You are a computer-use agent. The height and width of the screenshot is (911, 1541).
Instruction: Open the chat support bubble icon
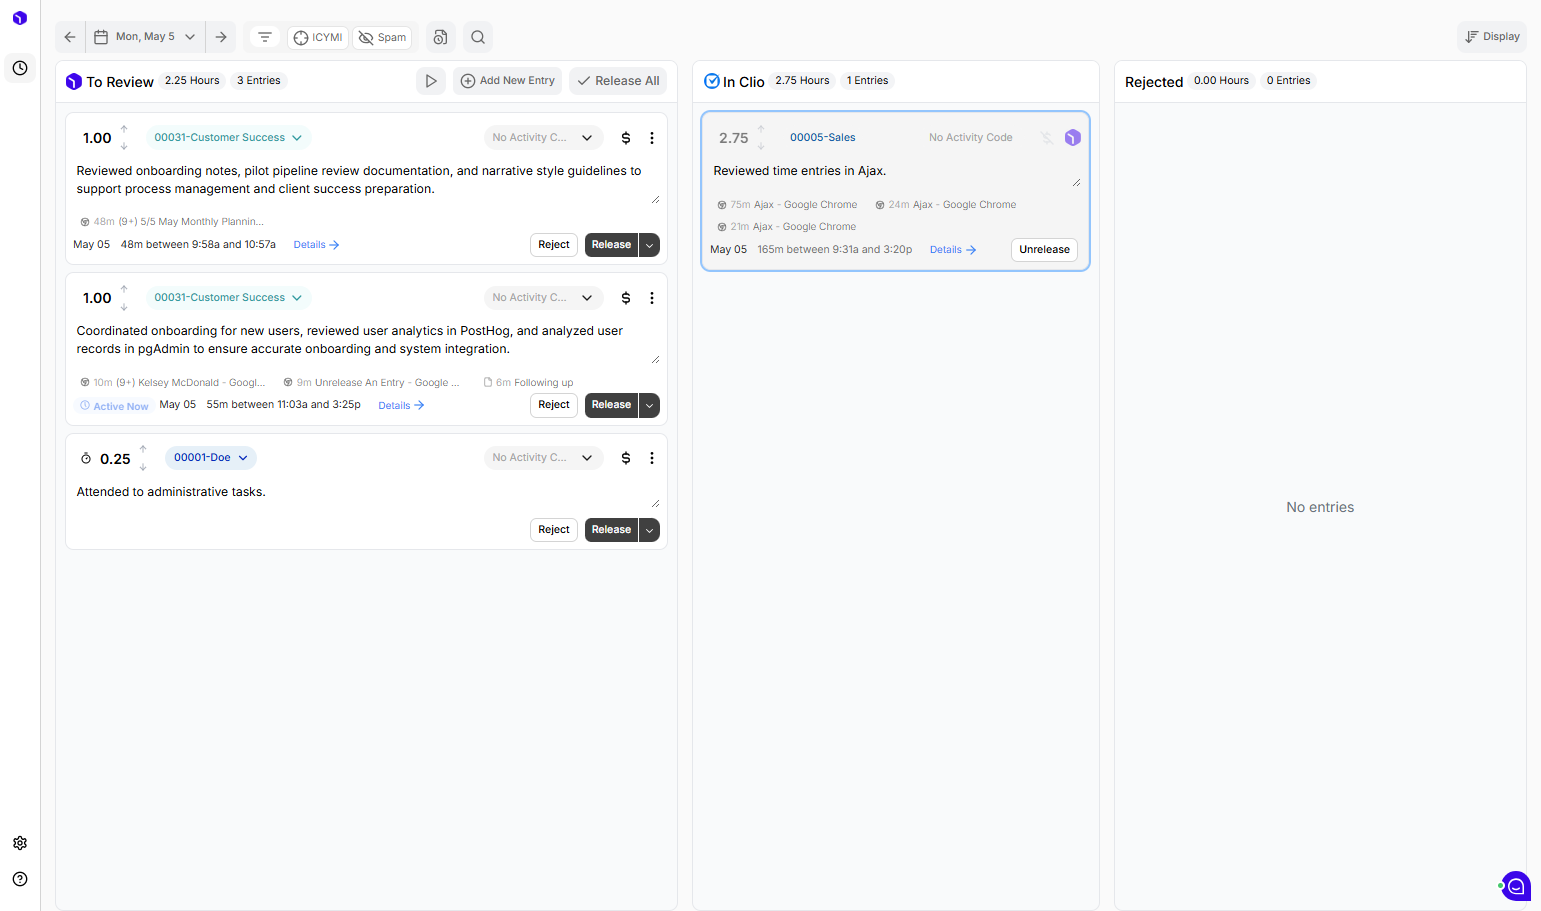[x=1516, y=886]
